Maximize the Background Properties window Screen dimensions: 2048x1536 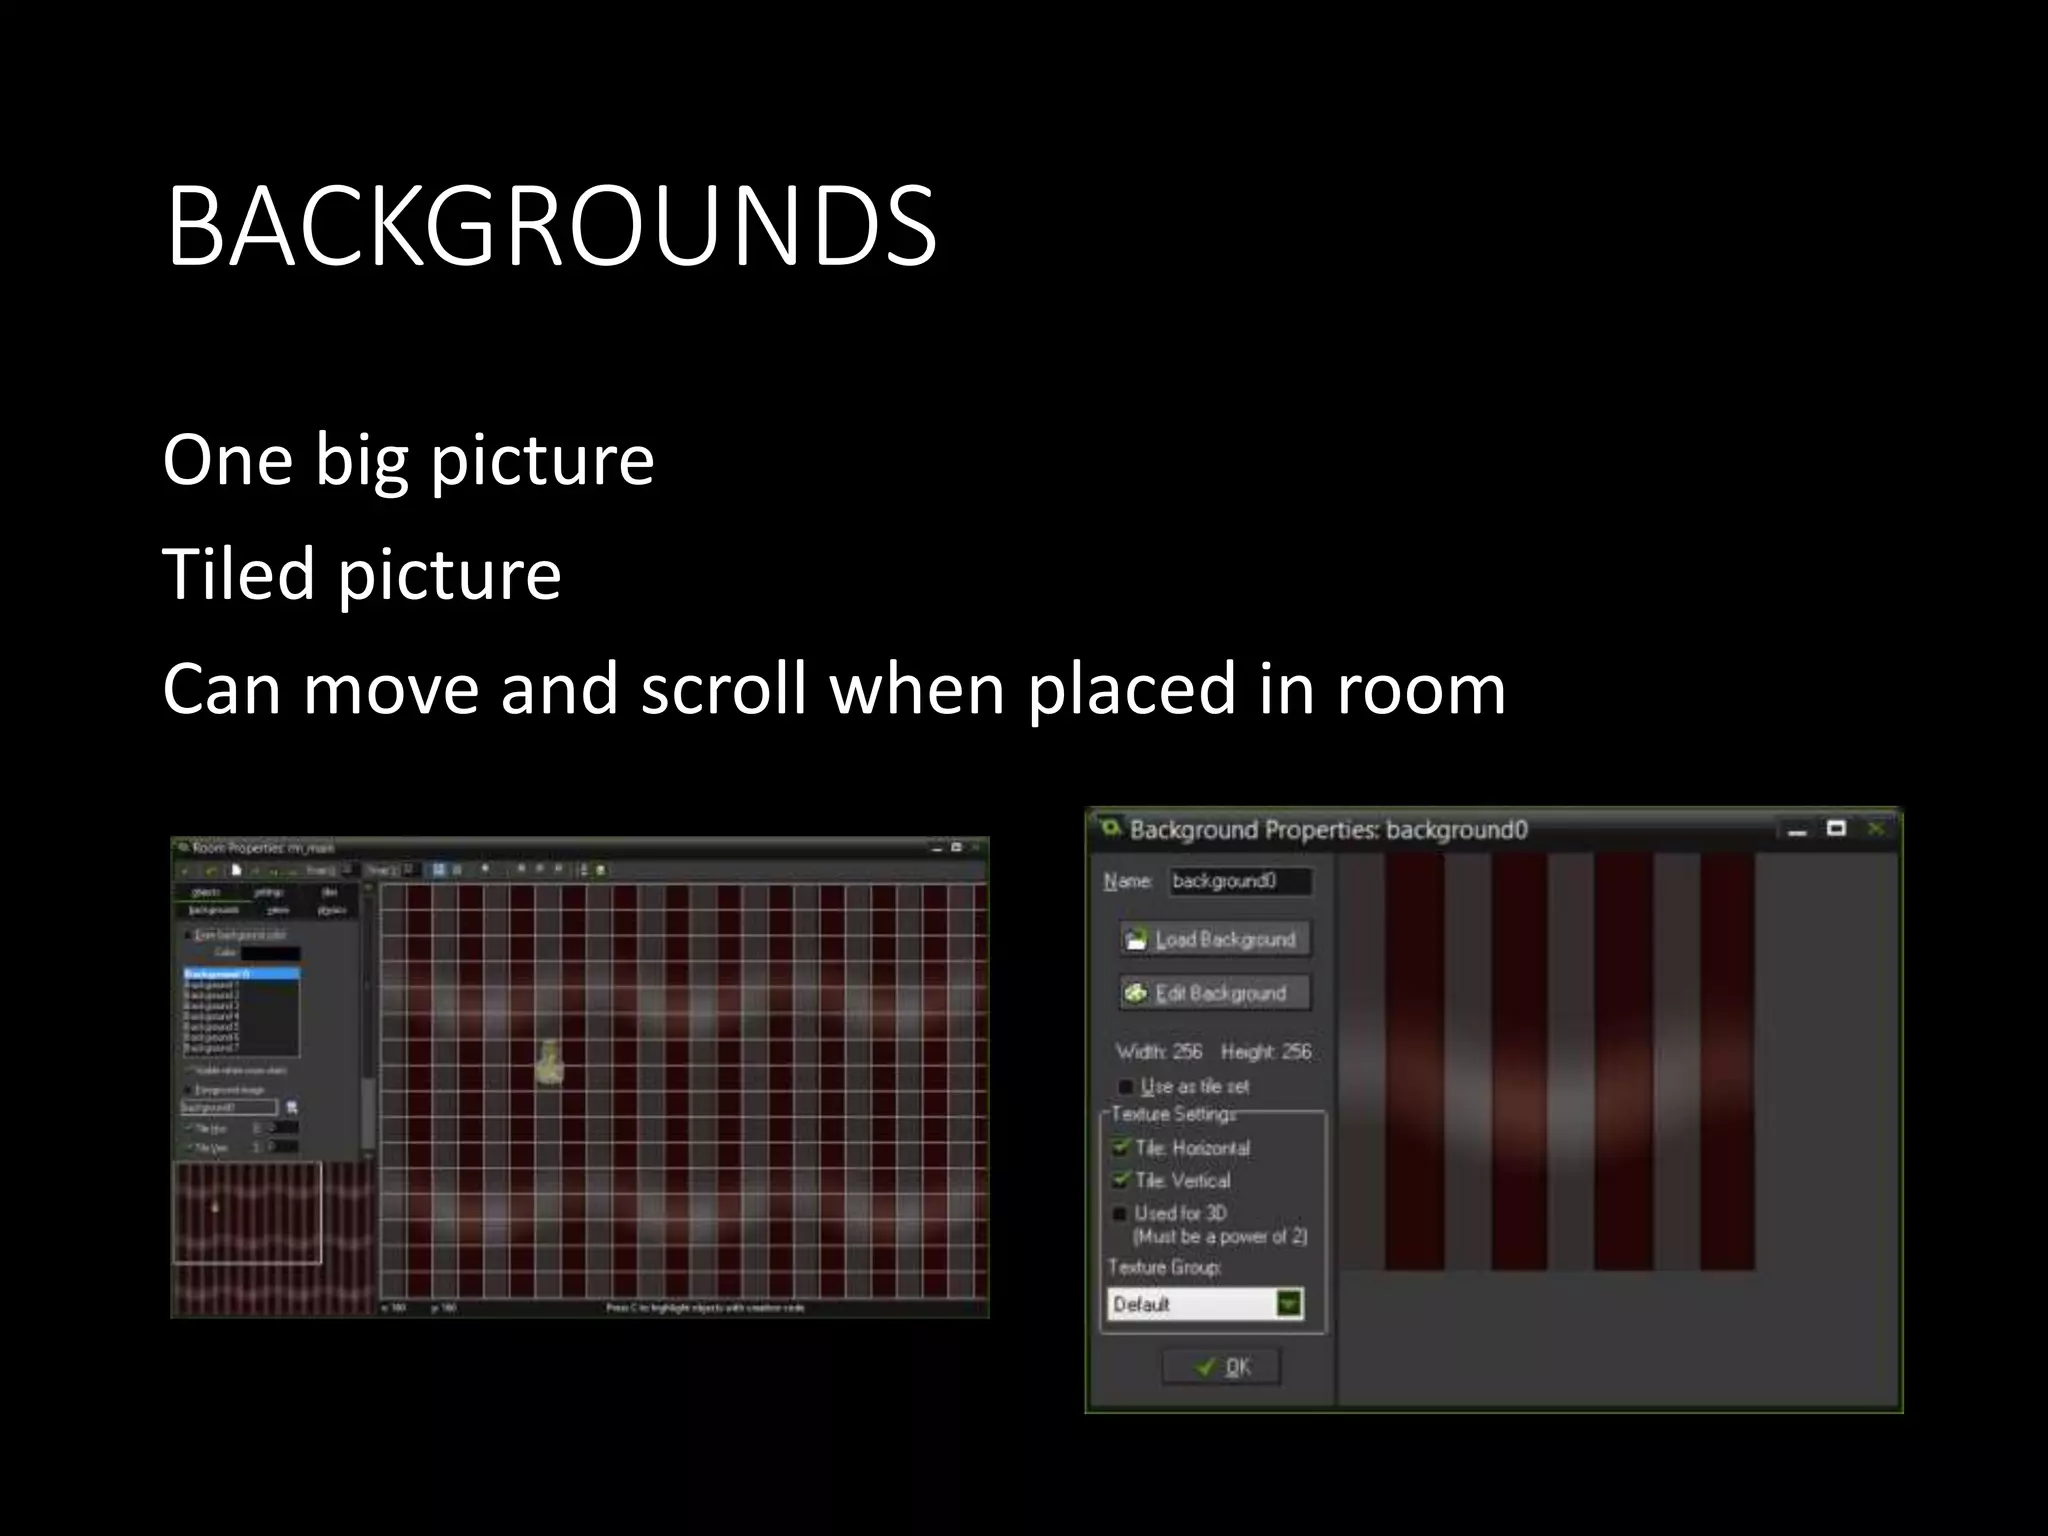pos(1836,829)
